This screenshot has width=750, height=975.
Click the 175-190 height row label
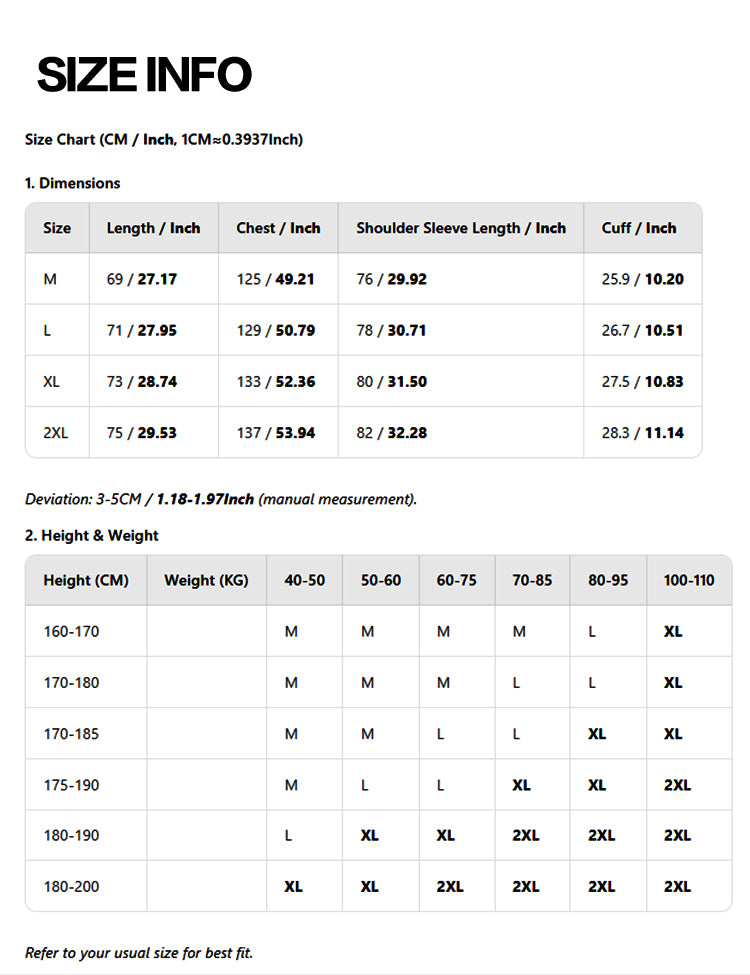pos(71,785)
